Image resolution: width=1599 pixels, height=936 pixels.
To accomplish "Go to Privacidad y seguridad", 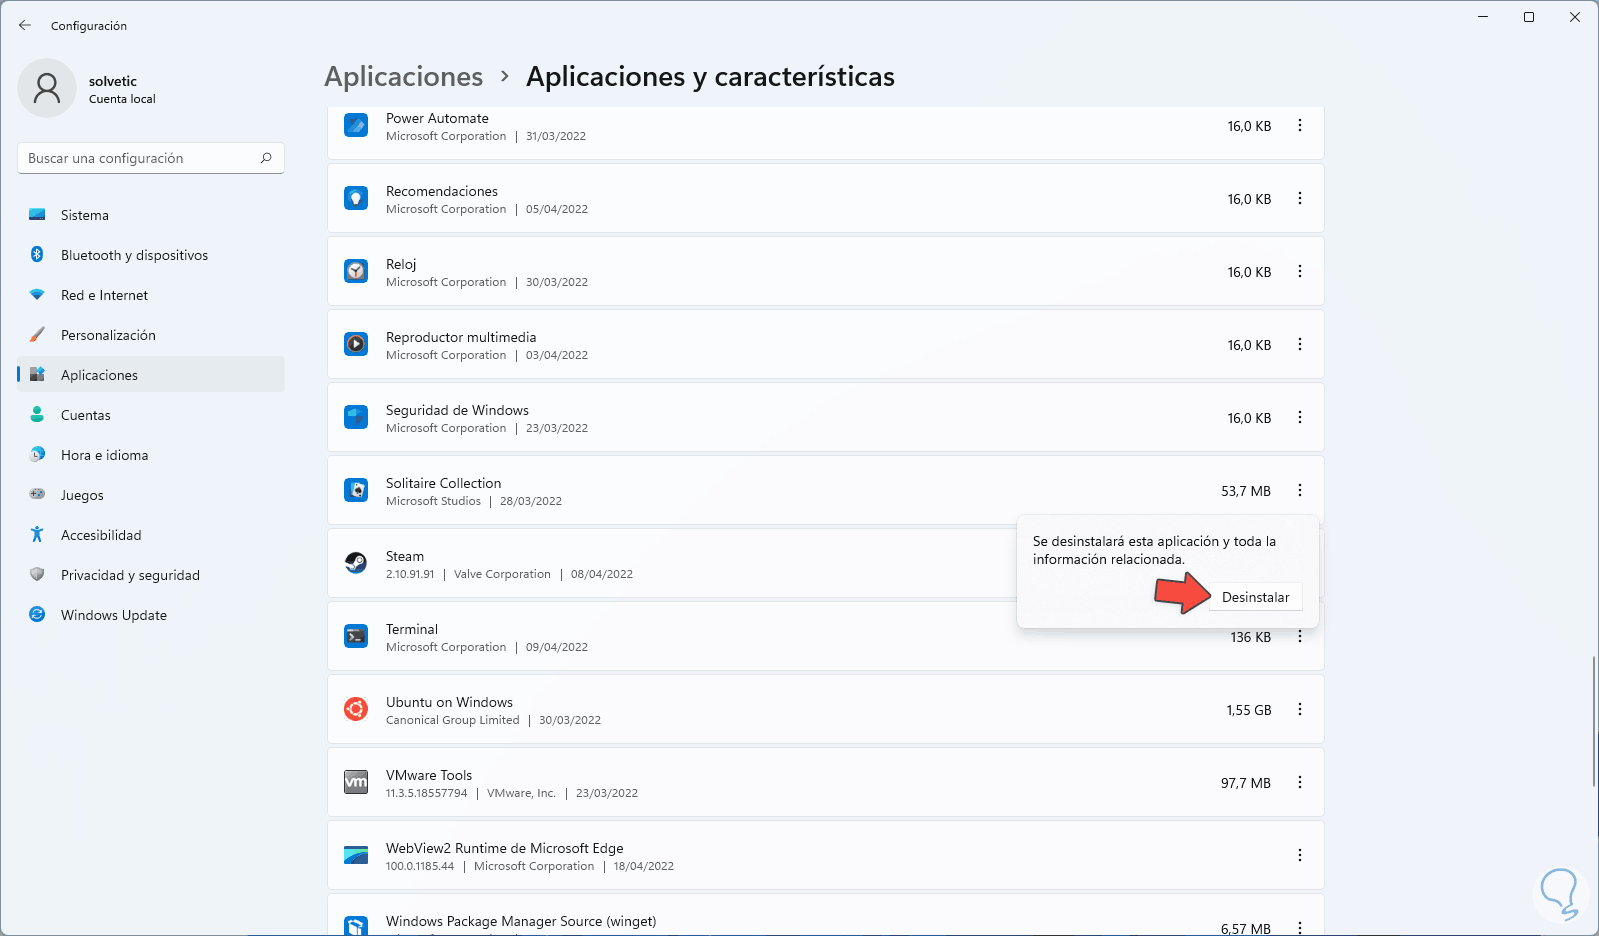I will 151,575.
